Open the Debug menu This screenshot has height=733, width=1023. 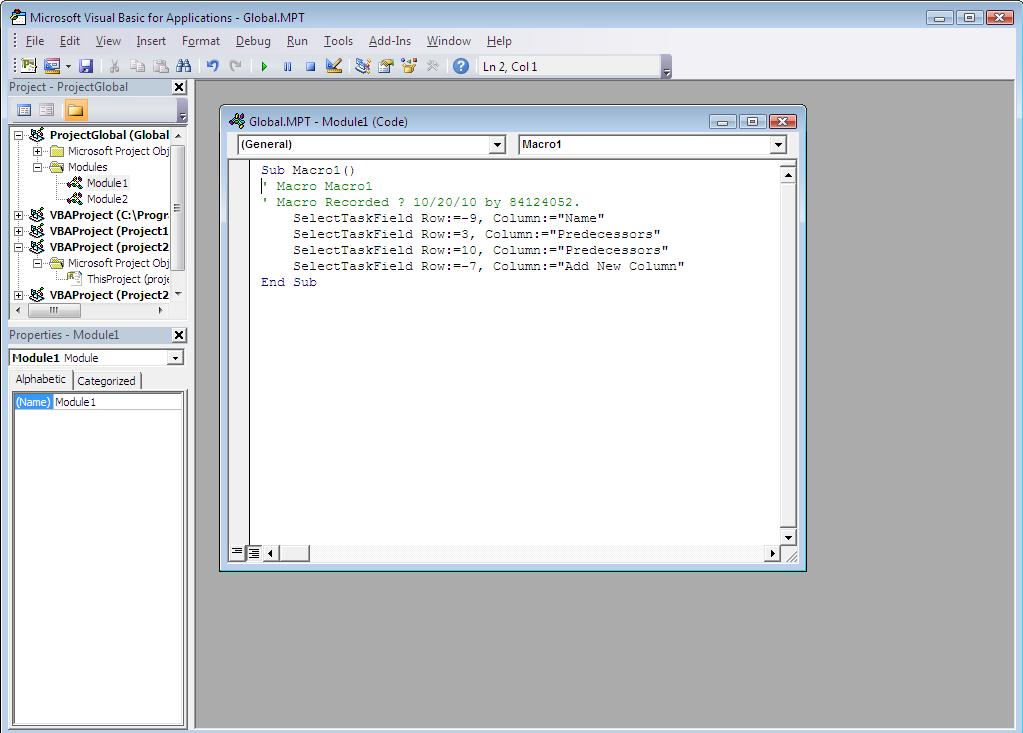(253, 41)
